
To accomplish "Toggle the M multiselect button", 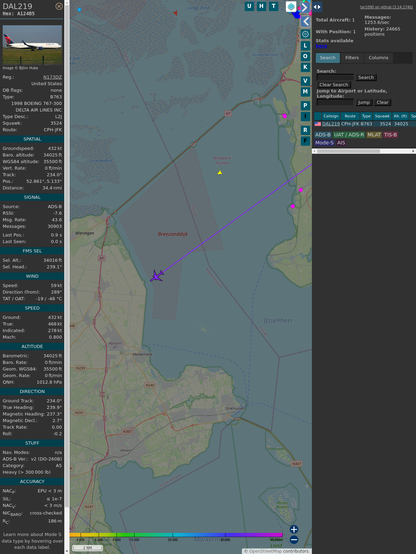I will [x=305, y=92].
